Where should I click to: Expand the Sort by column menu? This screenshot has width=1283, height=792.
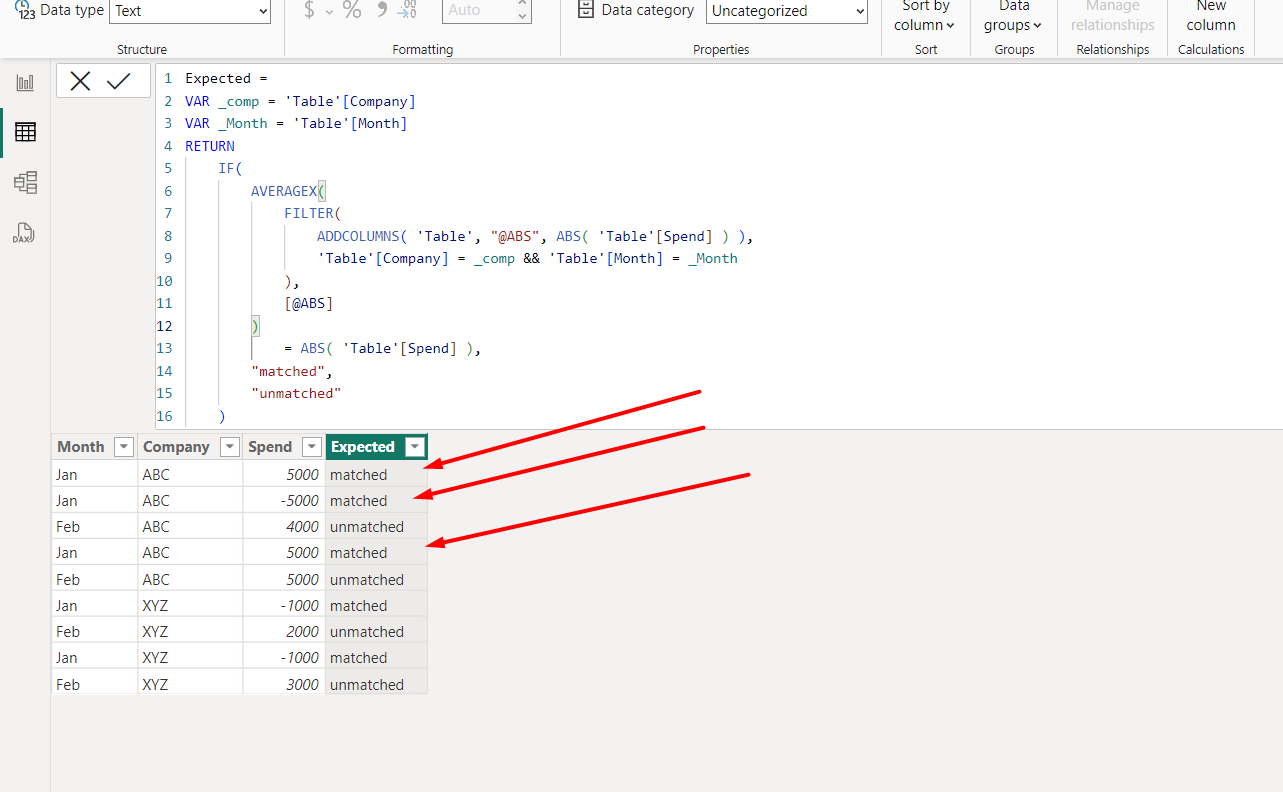click(x=926, y=16)
